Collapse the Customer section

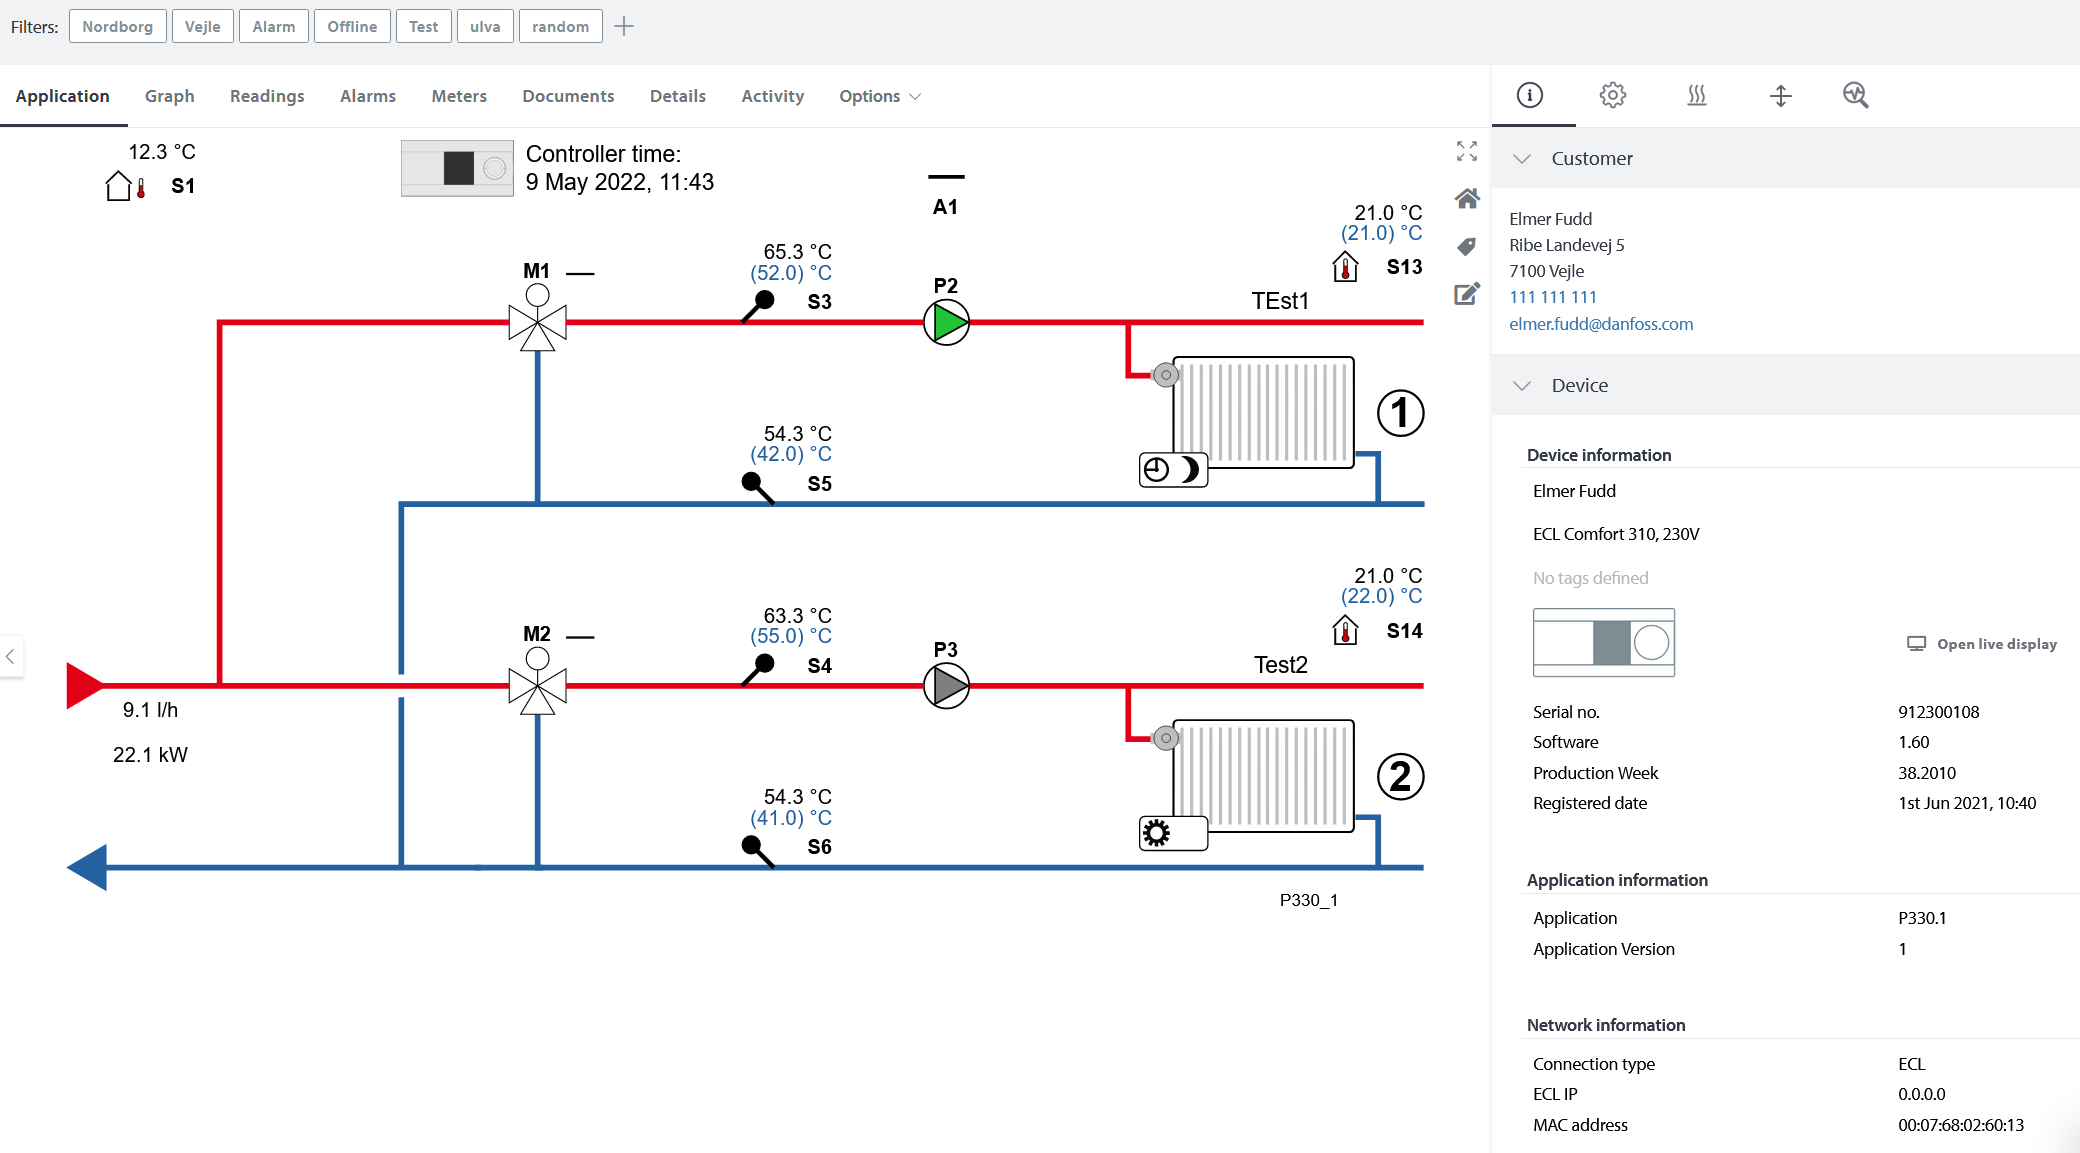[1523, 158]
